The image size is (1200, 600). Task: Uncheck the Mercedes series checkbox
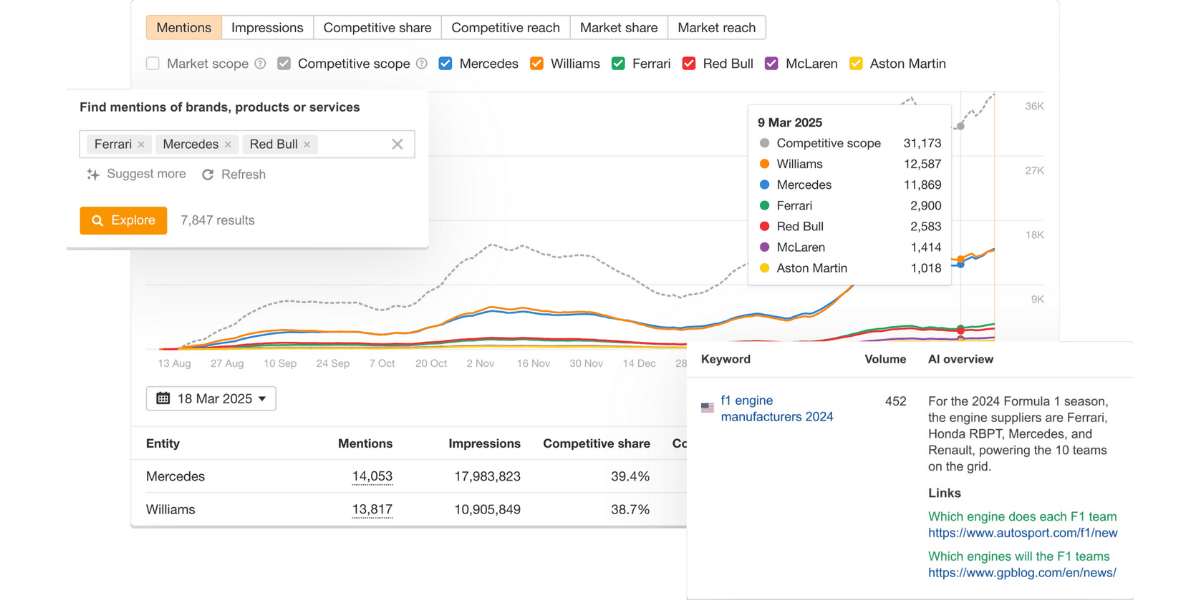446,63
